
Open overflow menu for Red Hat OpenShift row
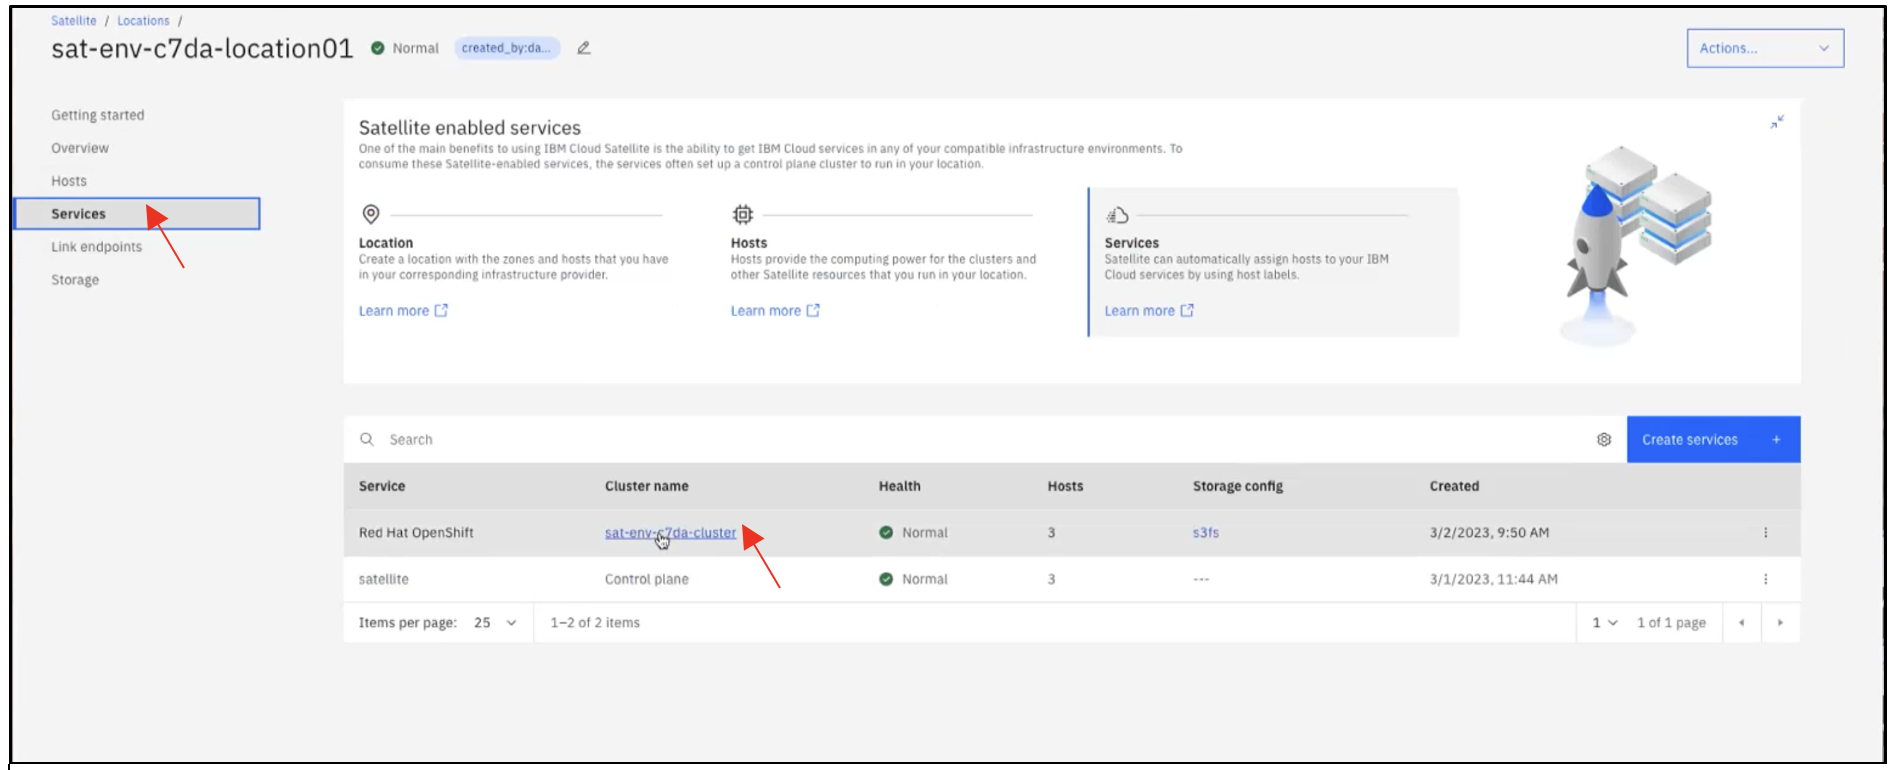pyautogui.click(x=1765, y=533)
